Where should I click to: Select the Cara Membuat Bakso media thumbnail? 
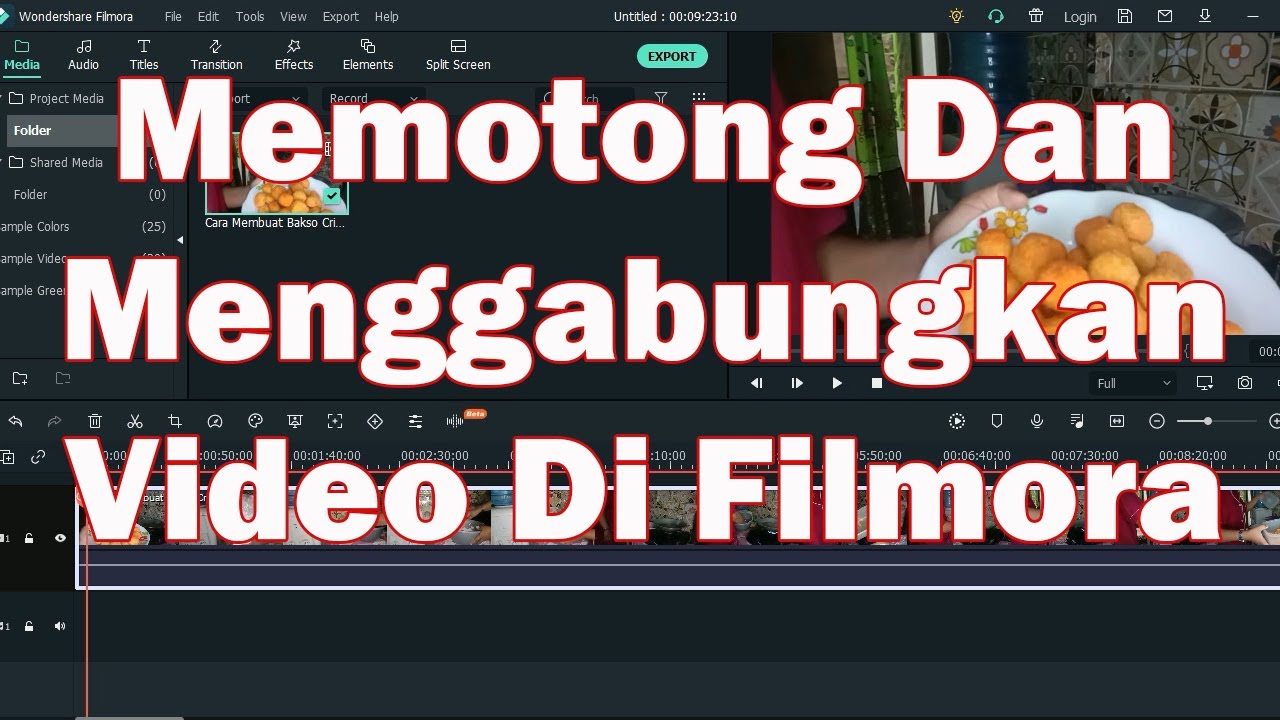tap(276, 175)
